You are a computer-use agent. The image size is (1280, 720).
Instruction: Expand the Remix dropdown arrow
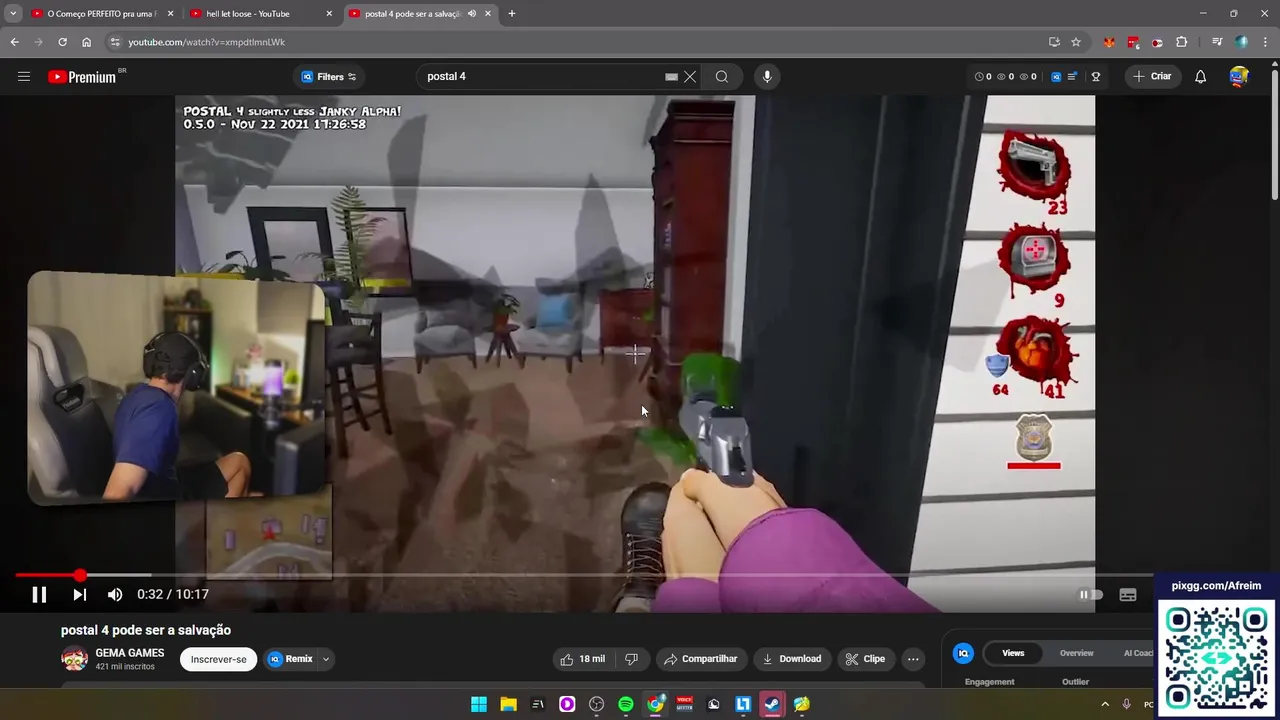pyautogui.click(x=325, y=659)
